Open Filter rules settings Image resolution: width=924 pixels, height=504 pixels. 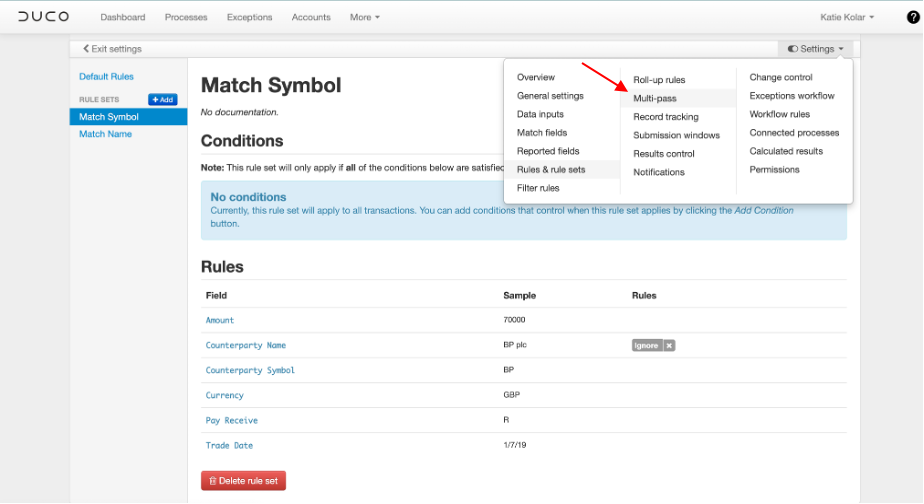tap(538, 188)
